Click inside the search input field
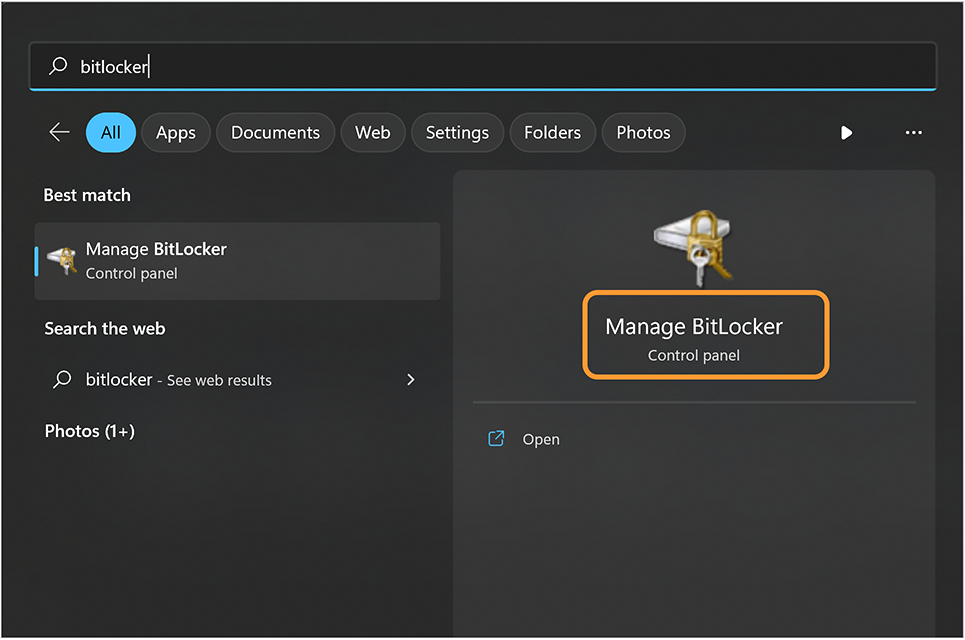 click(x=400, y=66)
